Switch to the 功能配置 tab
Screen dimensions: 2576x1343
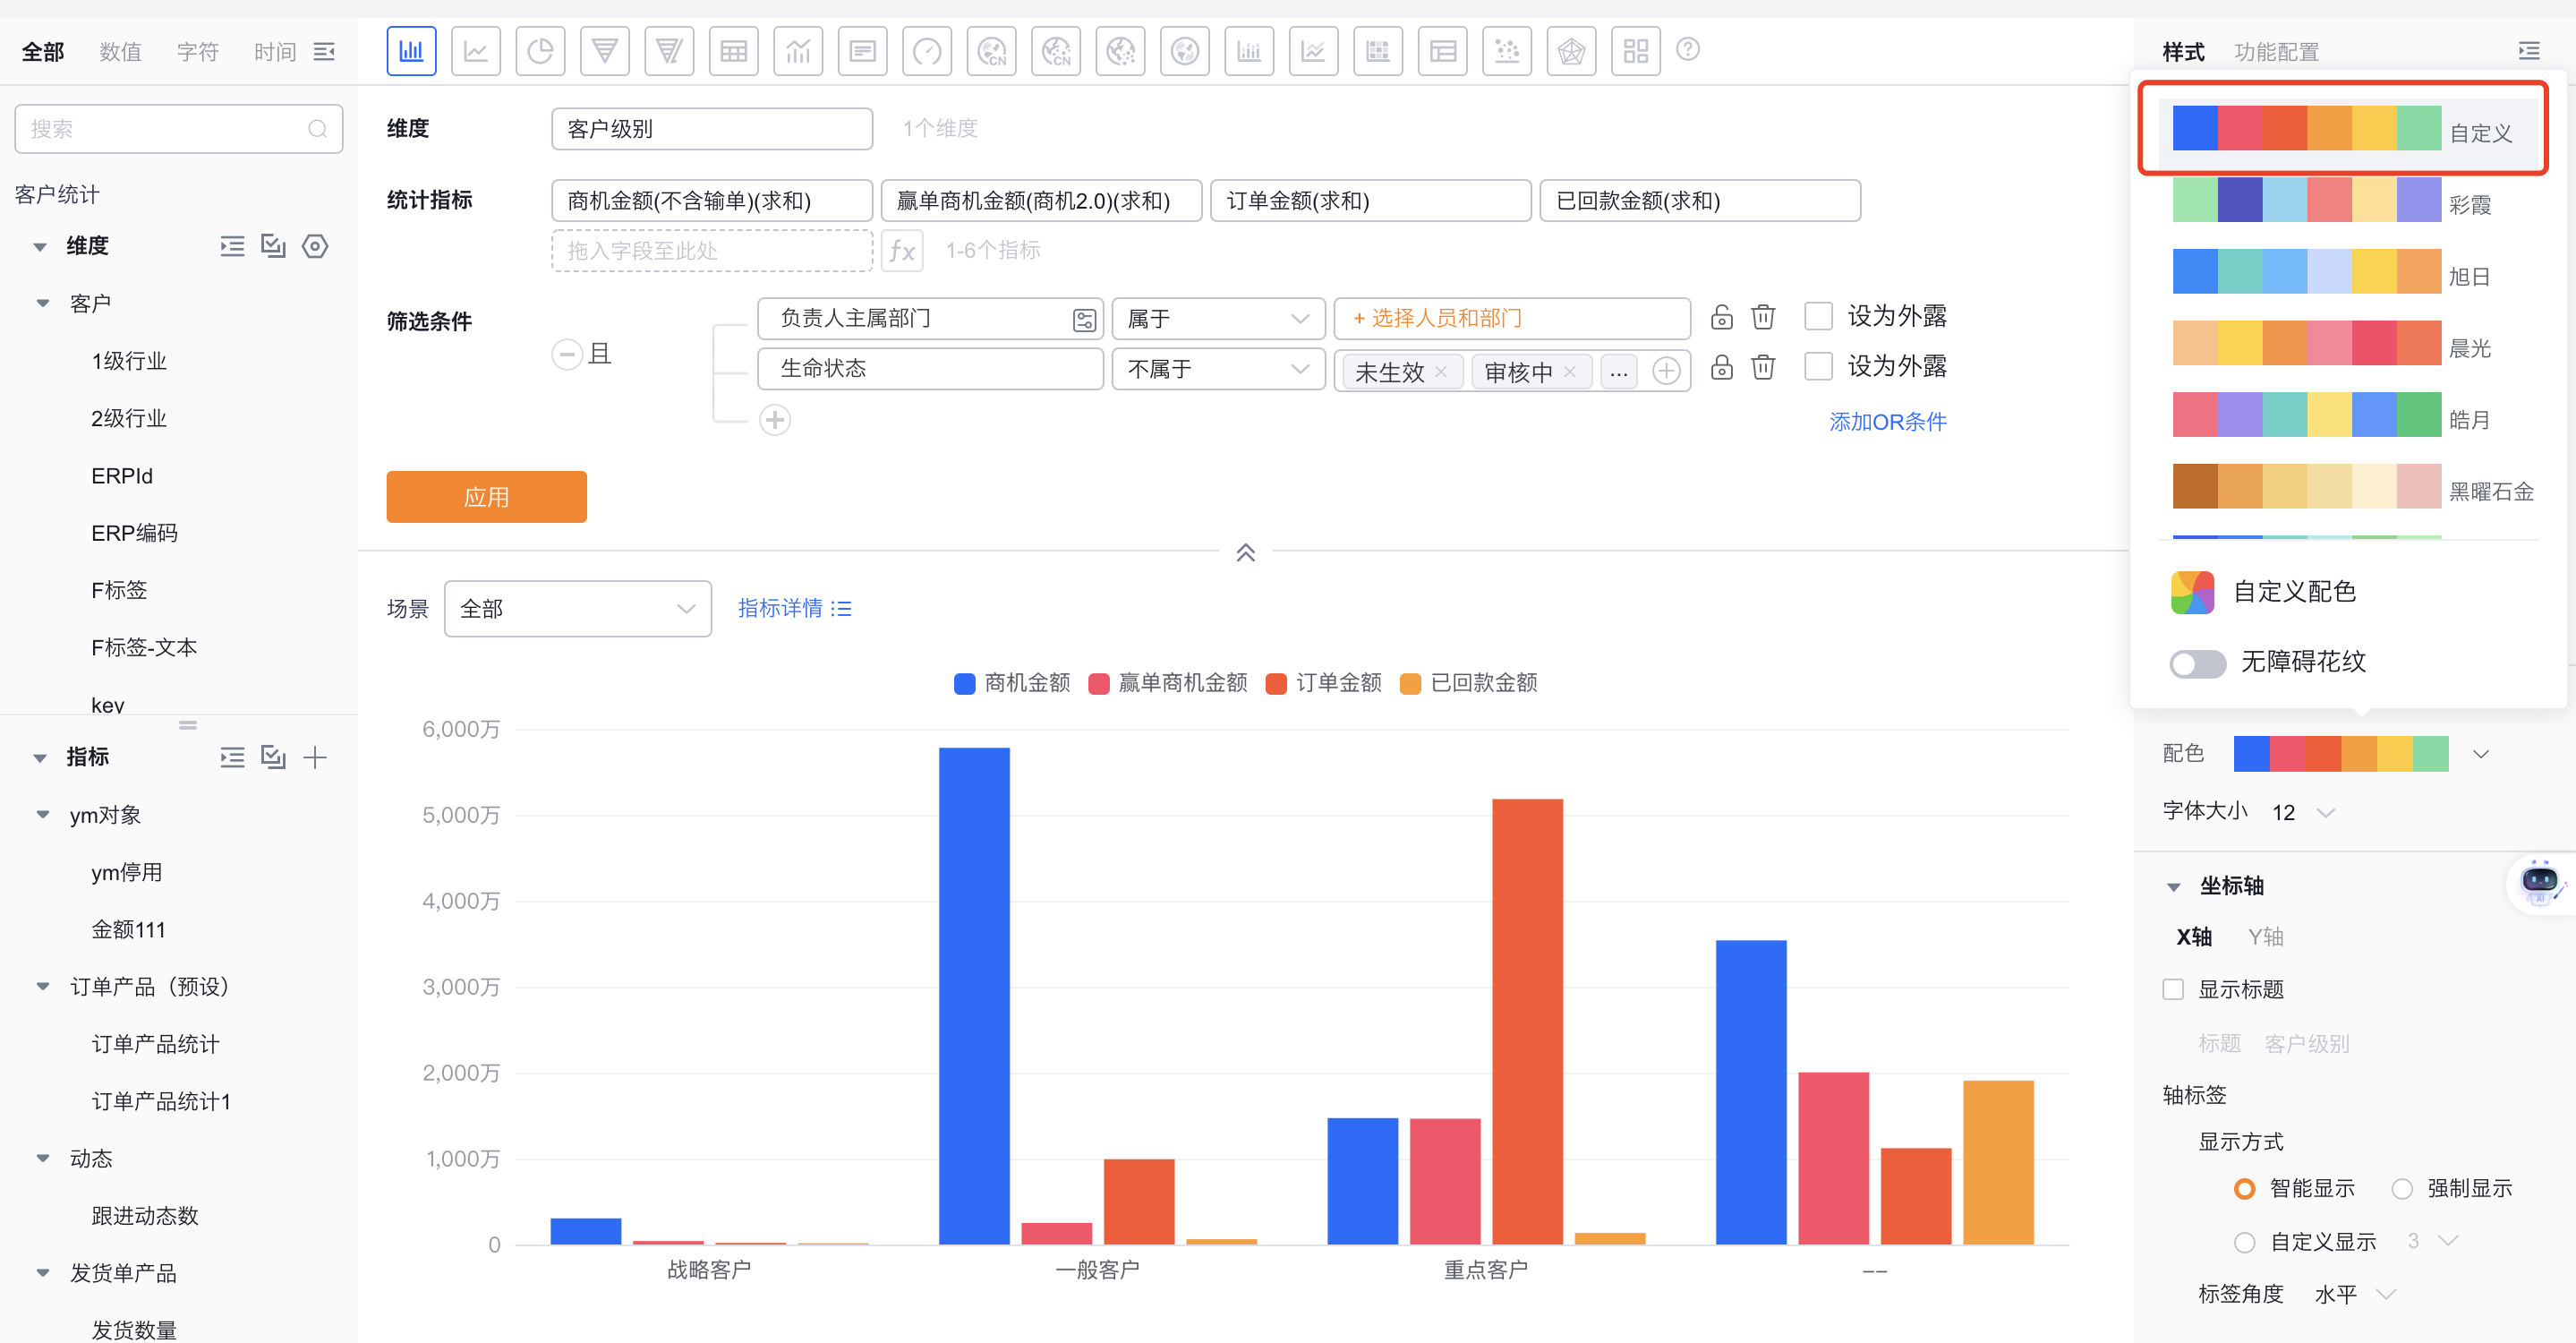coord(2276,52)
